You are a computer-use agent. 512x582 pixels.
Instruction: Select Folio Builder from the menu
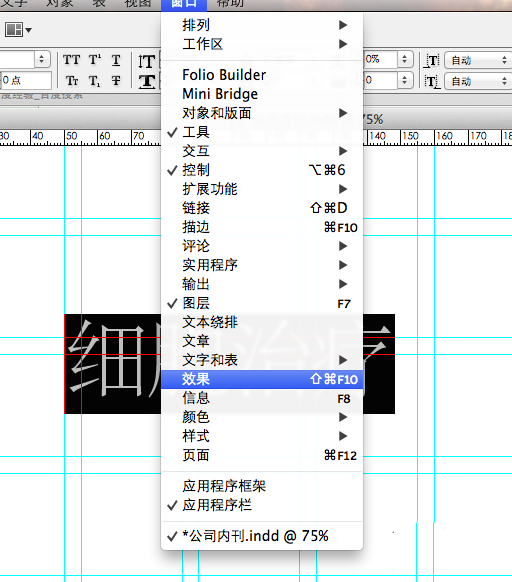coord(262,75)
